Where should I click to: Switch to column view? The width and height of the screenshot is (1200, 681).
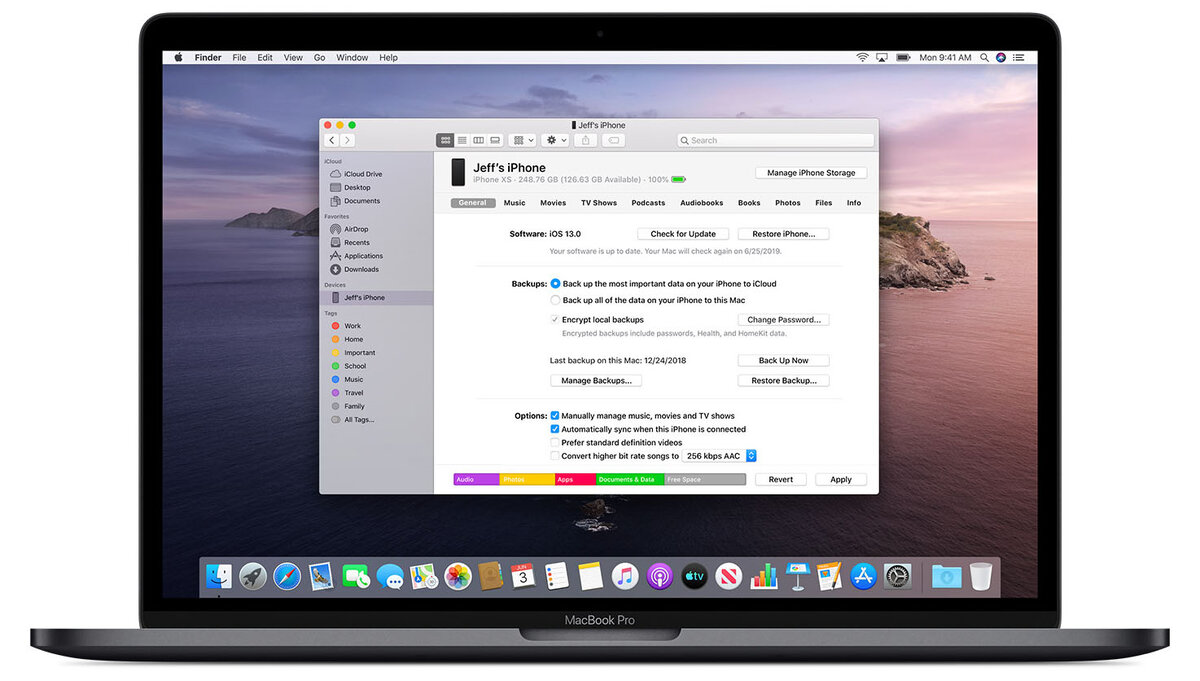click(x=478, y=141)
